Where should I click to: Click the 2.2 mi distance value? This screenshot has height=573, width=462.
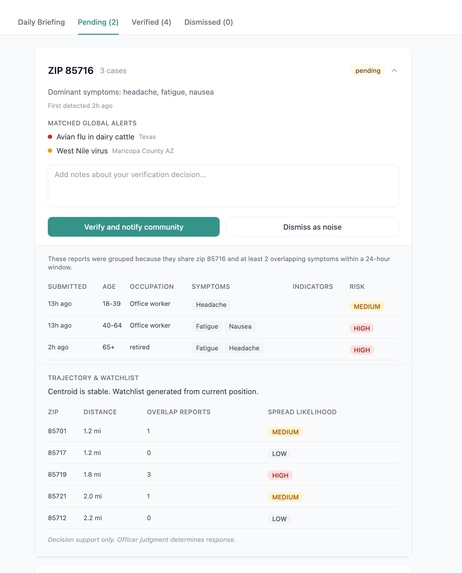click(92, 518)
